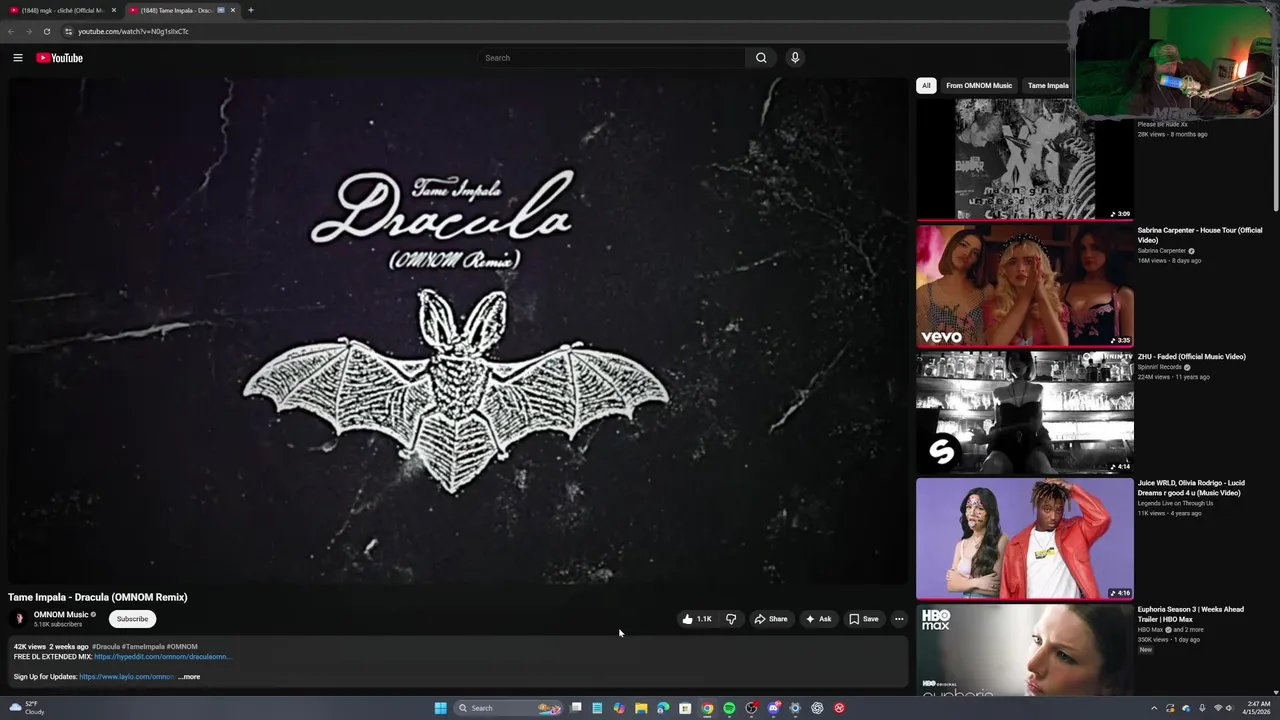1280x720 pixels.
Task: Select the Tame Impala filter chip
Action: click(1048, 85)
